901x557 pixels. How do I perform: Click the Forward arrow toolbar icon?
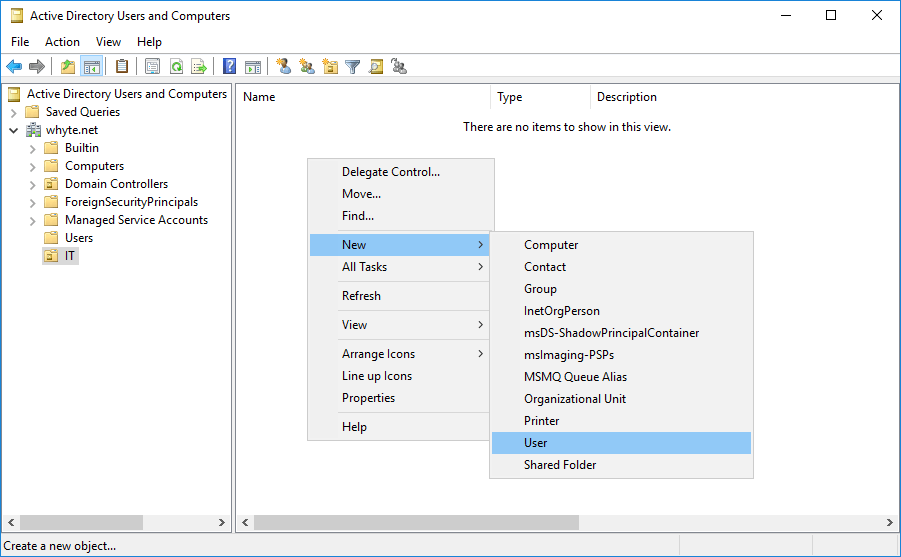coord(37,67)
